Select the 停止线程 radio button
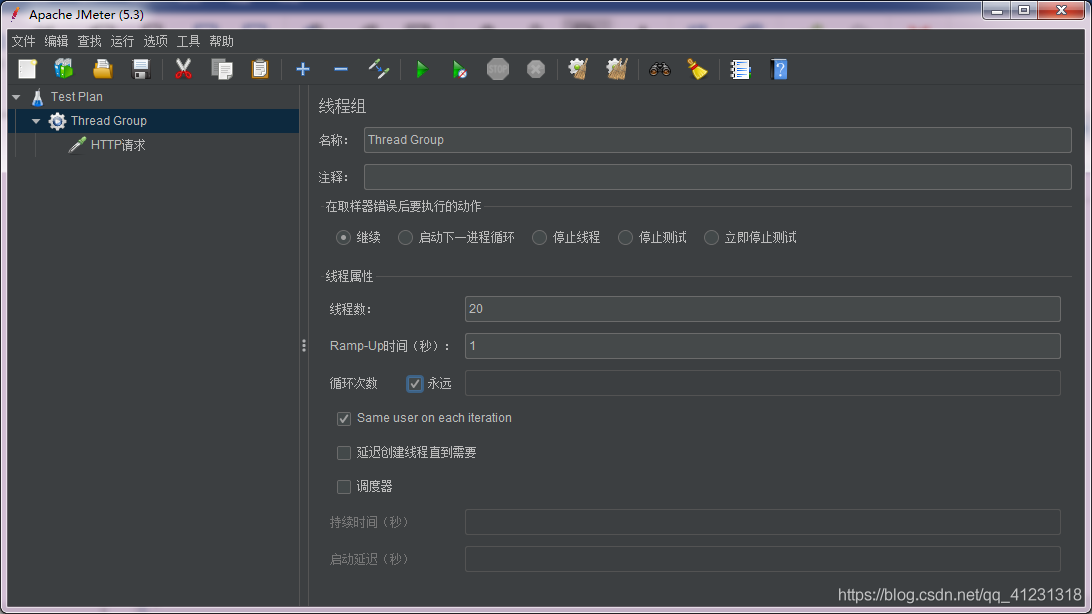 point(540,237)
